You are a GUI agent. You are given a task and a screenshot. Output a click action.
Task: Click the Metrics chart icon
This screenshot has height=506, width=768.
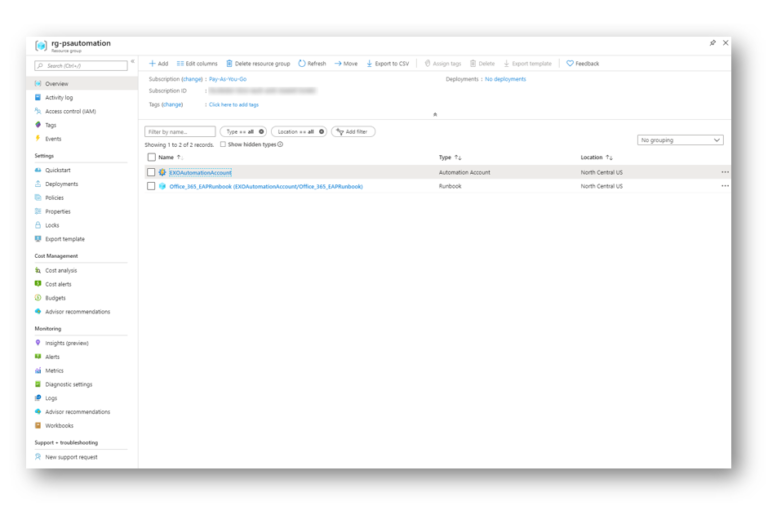tap(38, 370)
